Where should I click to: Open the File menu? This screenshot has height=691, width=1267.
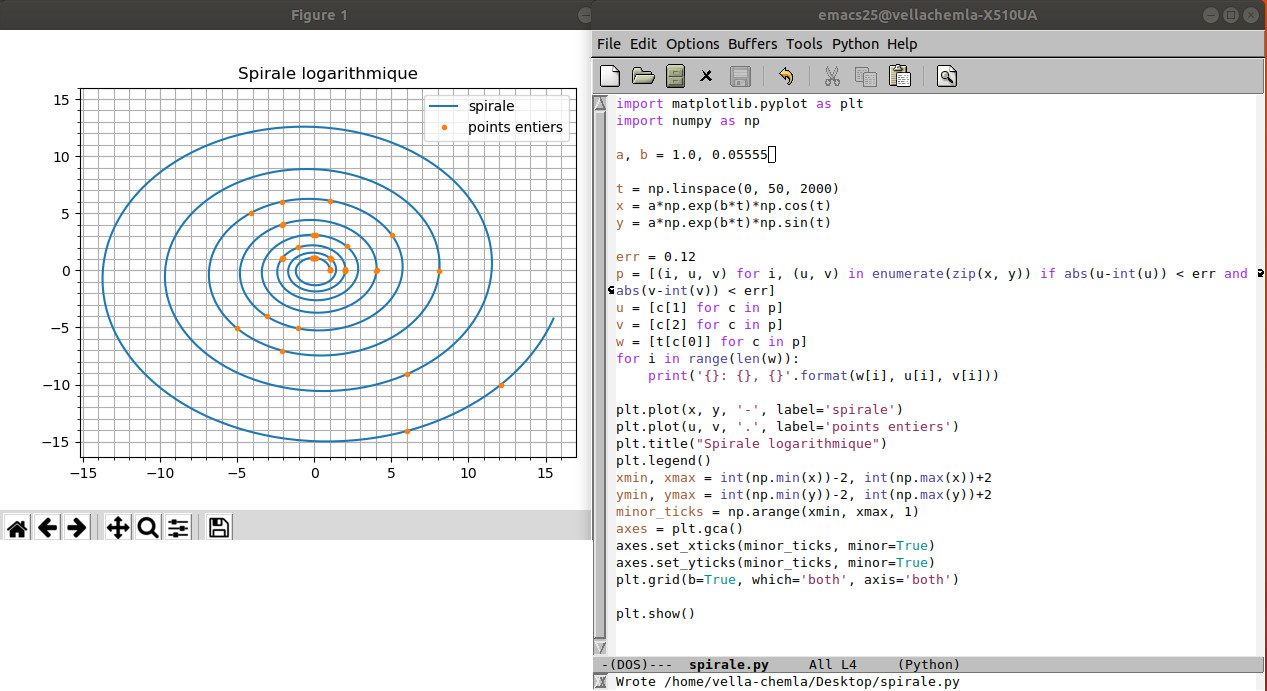point(608,44)
